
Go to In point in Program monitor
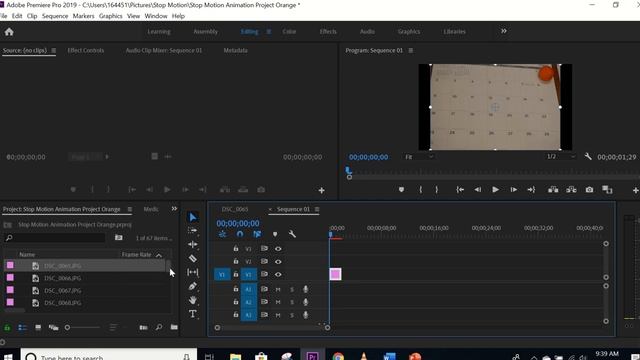coord(460,190)
